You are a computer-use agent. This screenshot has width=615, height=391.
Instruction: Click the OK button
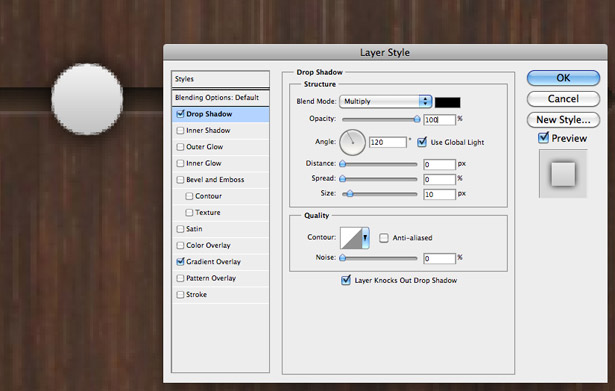point(563,78)
